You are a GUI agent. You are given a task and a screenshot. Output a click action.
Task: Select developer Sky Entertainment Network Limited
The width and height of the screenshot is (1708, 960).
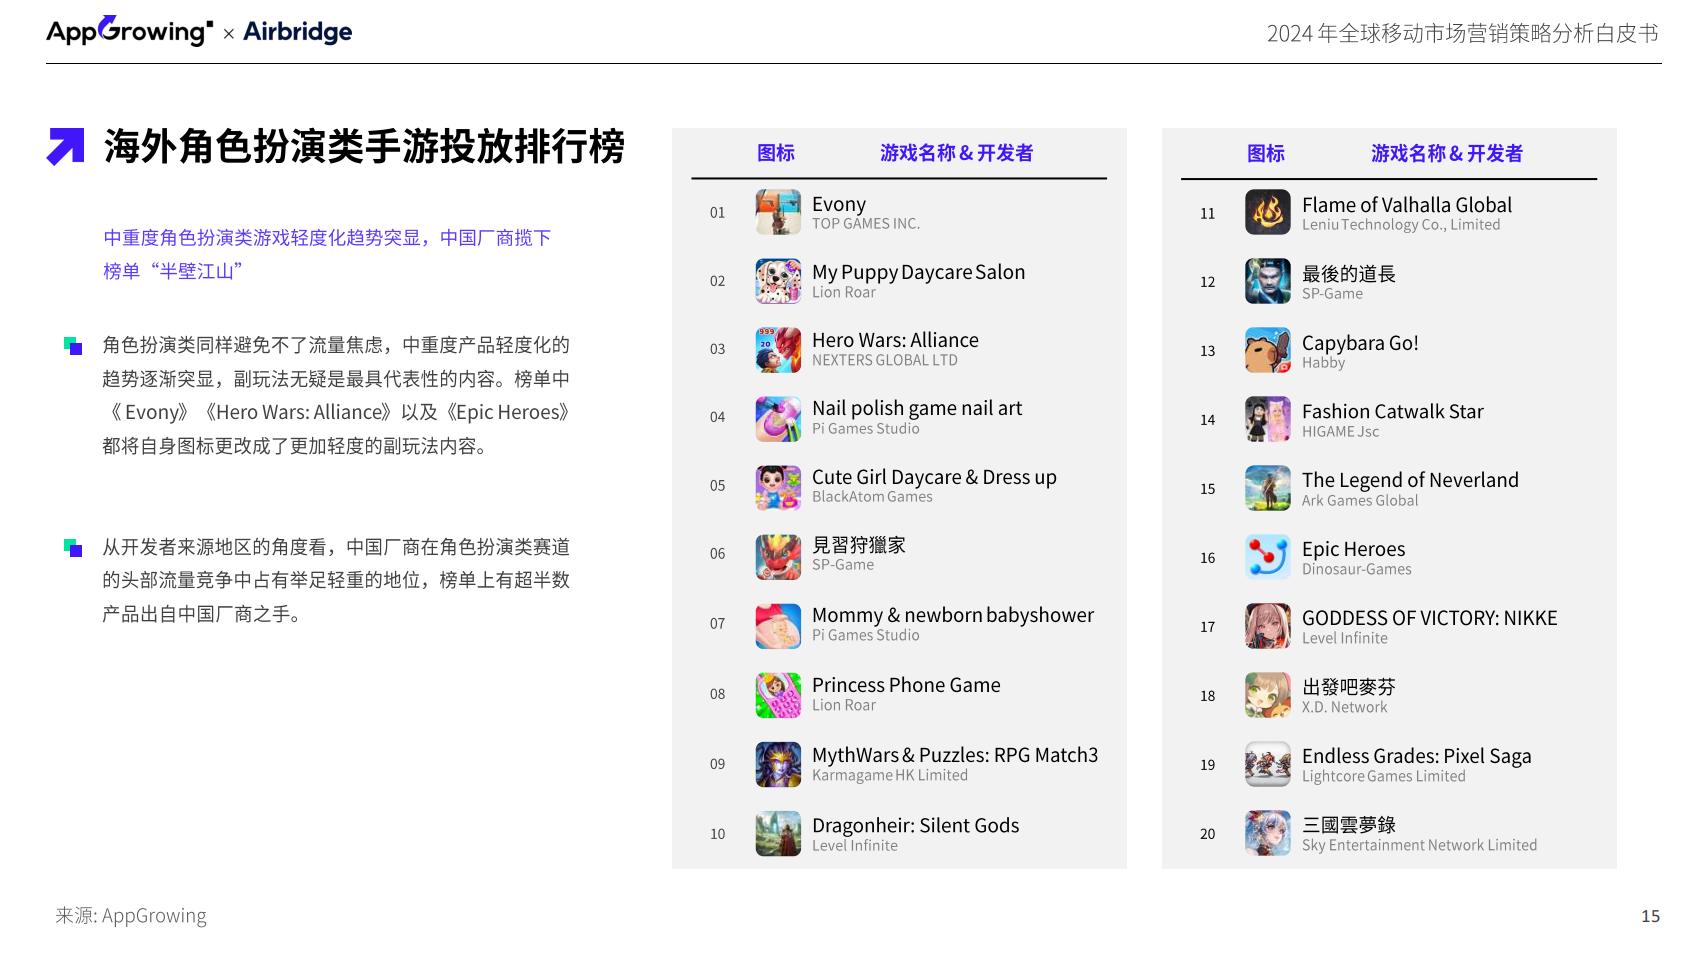(1419, 845)
